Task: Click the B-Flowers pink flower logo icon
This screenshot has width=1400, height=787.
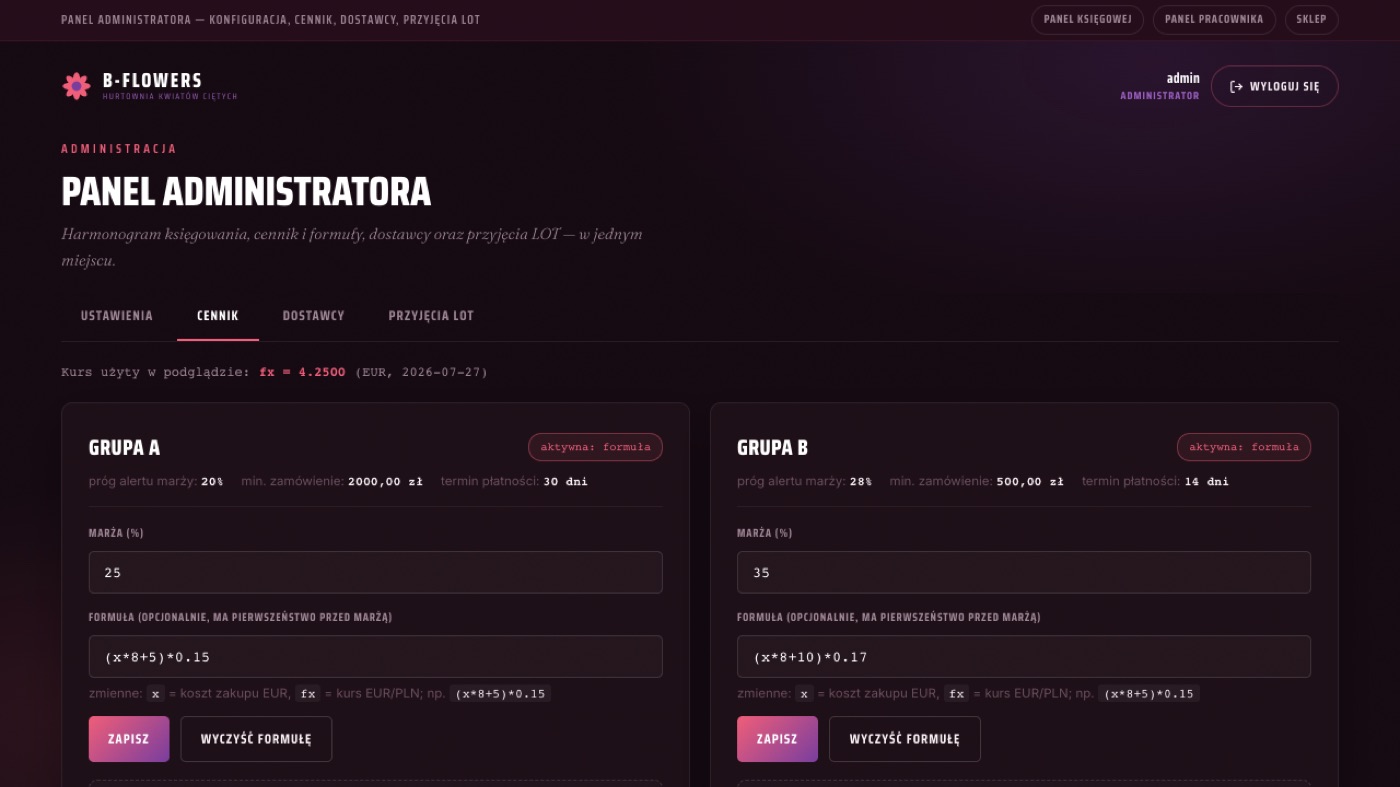Action: point(76,86)
